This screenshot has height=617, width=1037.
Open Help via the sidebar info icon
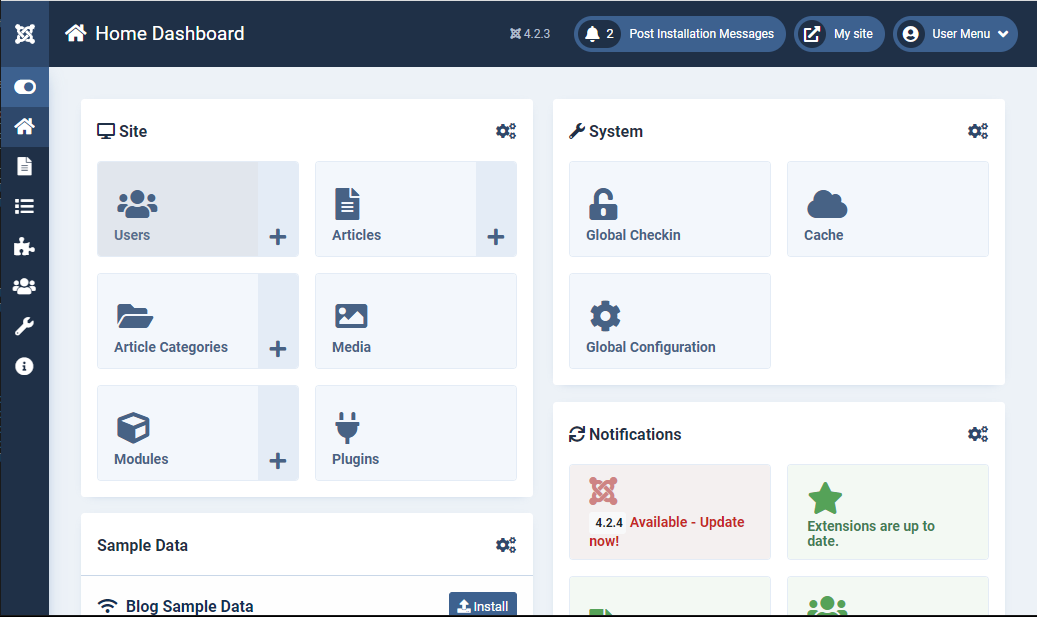tap(24, 366)
